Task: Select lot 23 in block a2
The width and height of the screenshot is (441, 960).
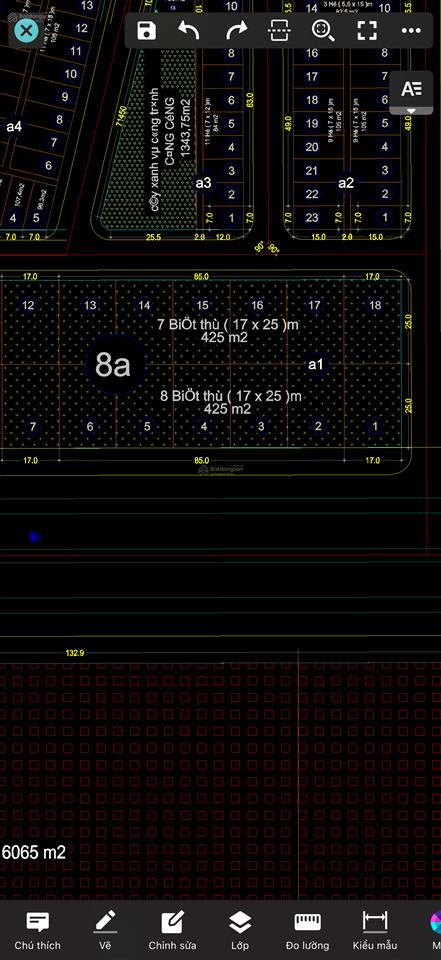Action: click(x=312, y=217)
